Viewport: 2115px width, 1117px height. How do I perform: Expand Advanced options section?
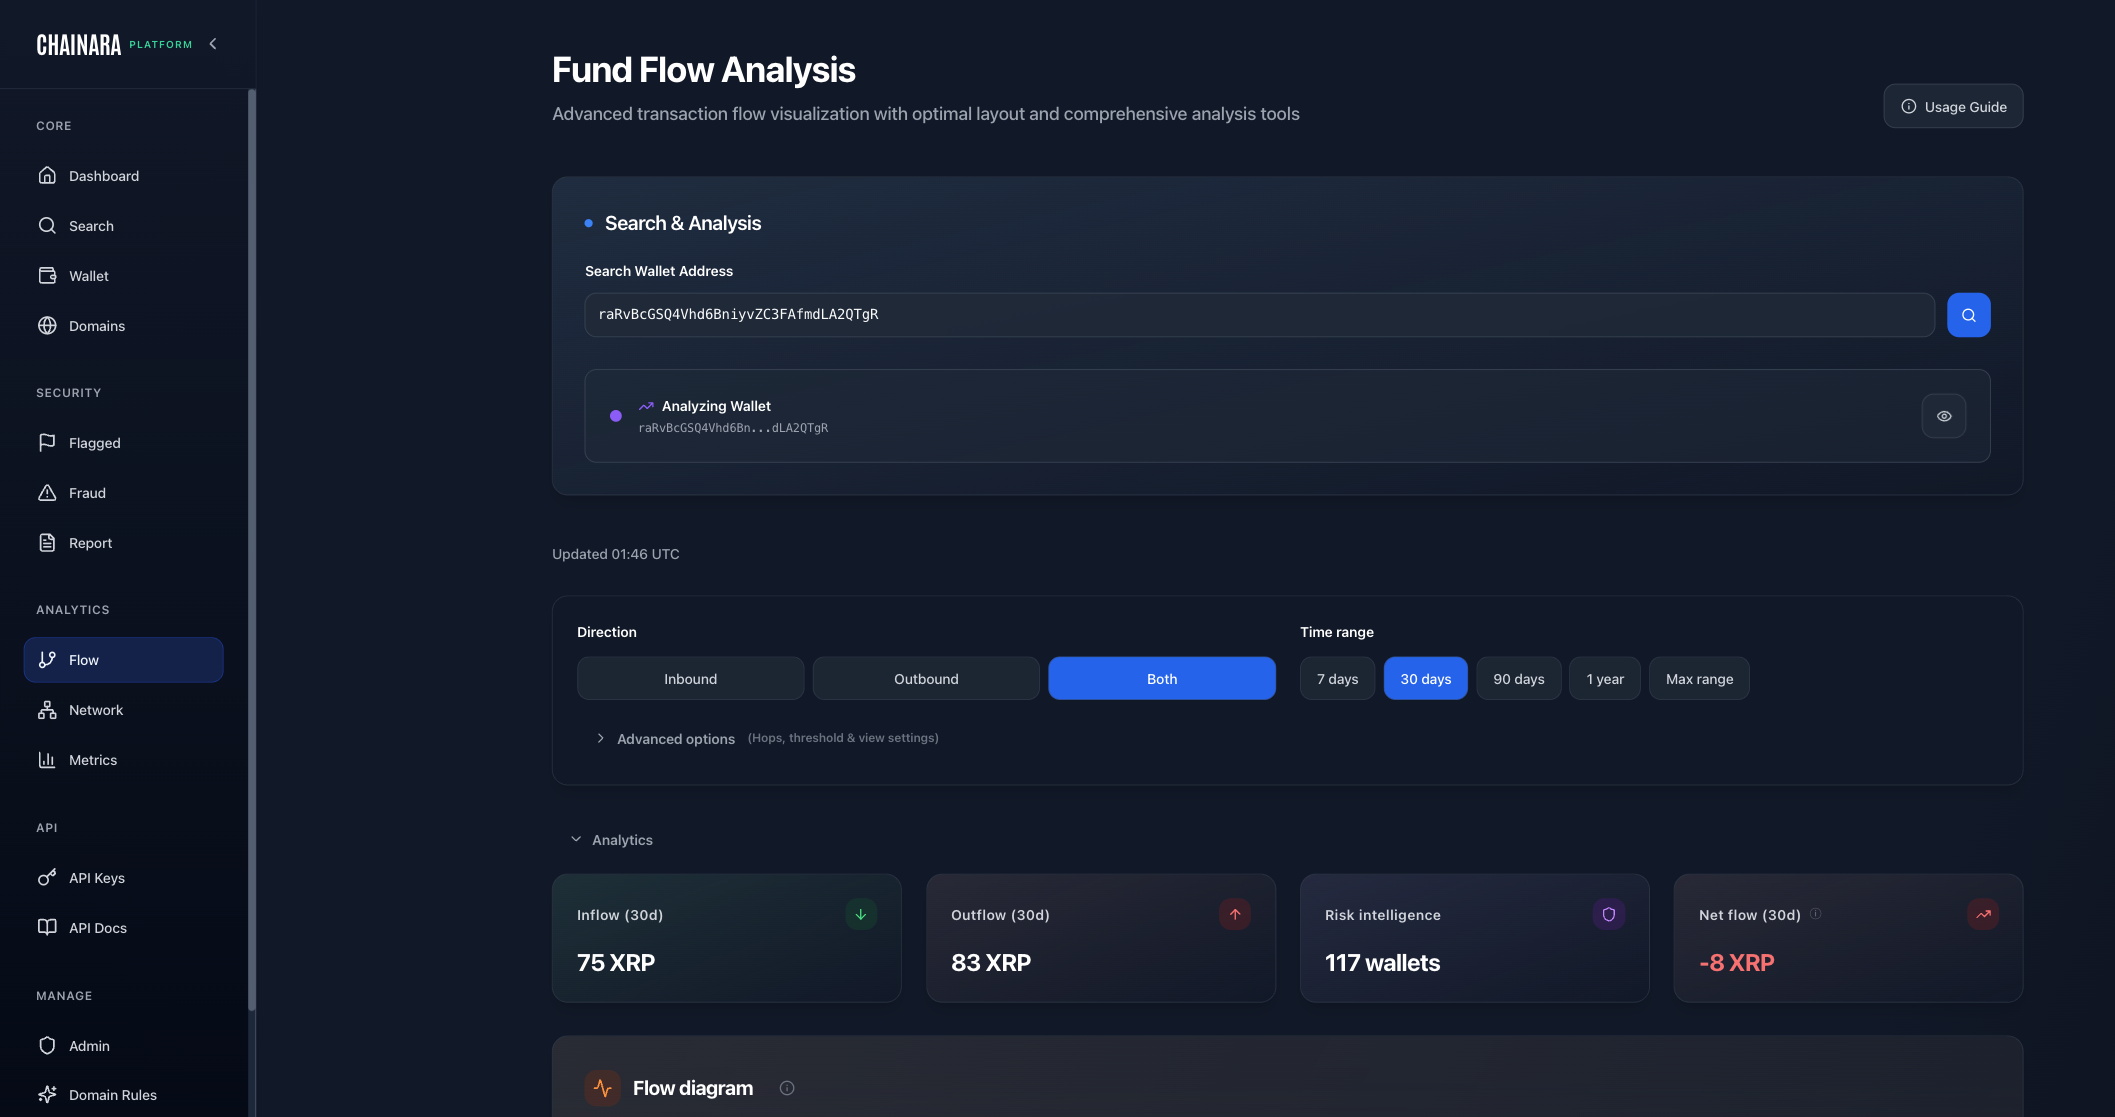coord(767,739)
